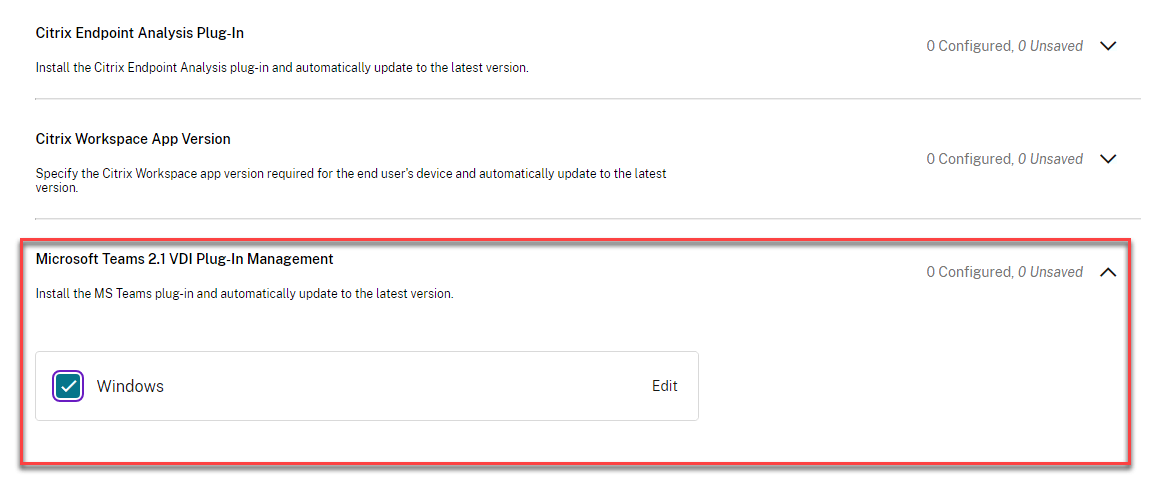Click '0 Configured' for Microsoft Teams plug-in
Image resolution: width=1152 pixels, height=489 pixels.
point(968,272)
